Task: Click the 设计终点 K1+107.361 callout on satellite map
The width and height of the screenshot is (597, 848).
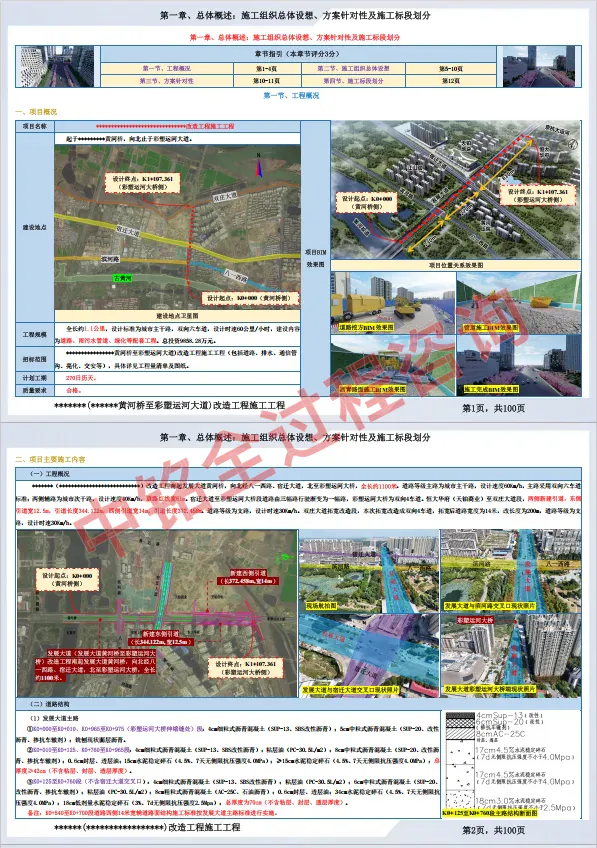Action: click(142, 183)
